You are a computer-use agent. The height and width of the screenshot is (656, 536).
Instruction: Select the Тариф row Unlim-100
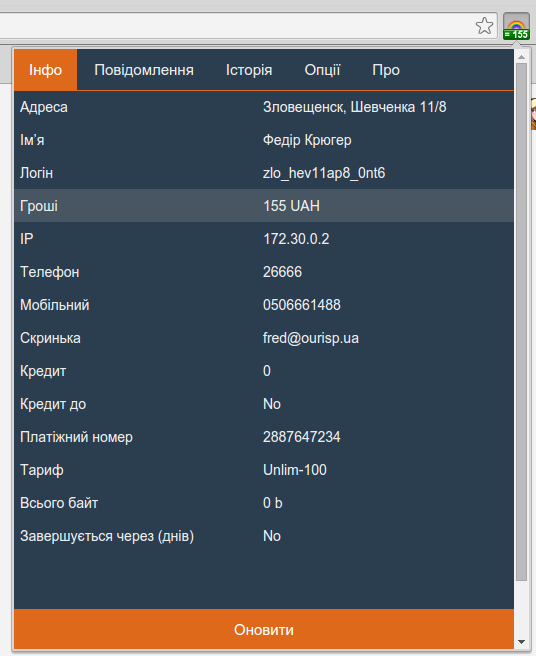click(264, 469)
